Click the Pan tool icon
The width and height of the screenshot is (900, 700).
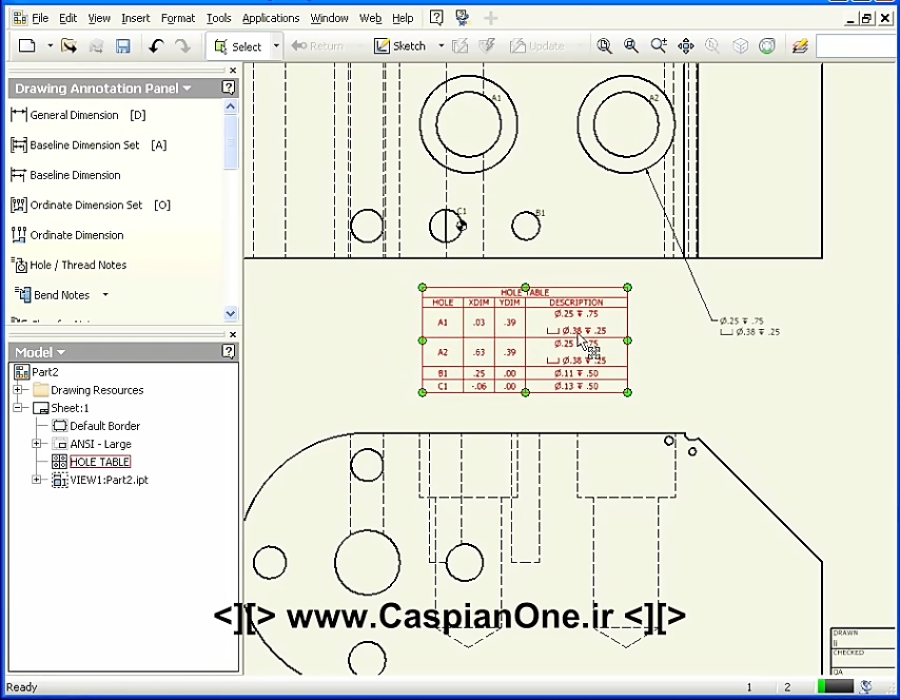[684, 45]
